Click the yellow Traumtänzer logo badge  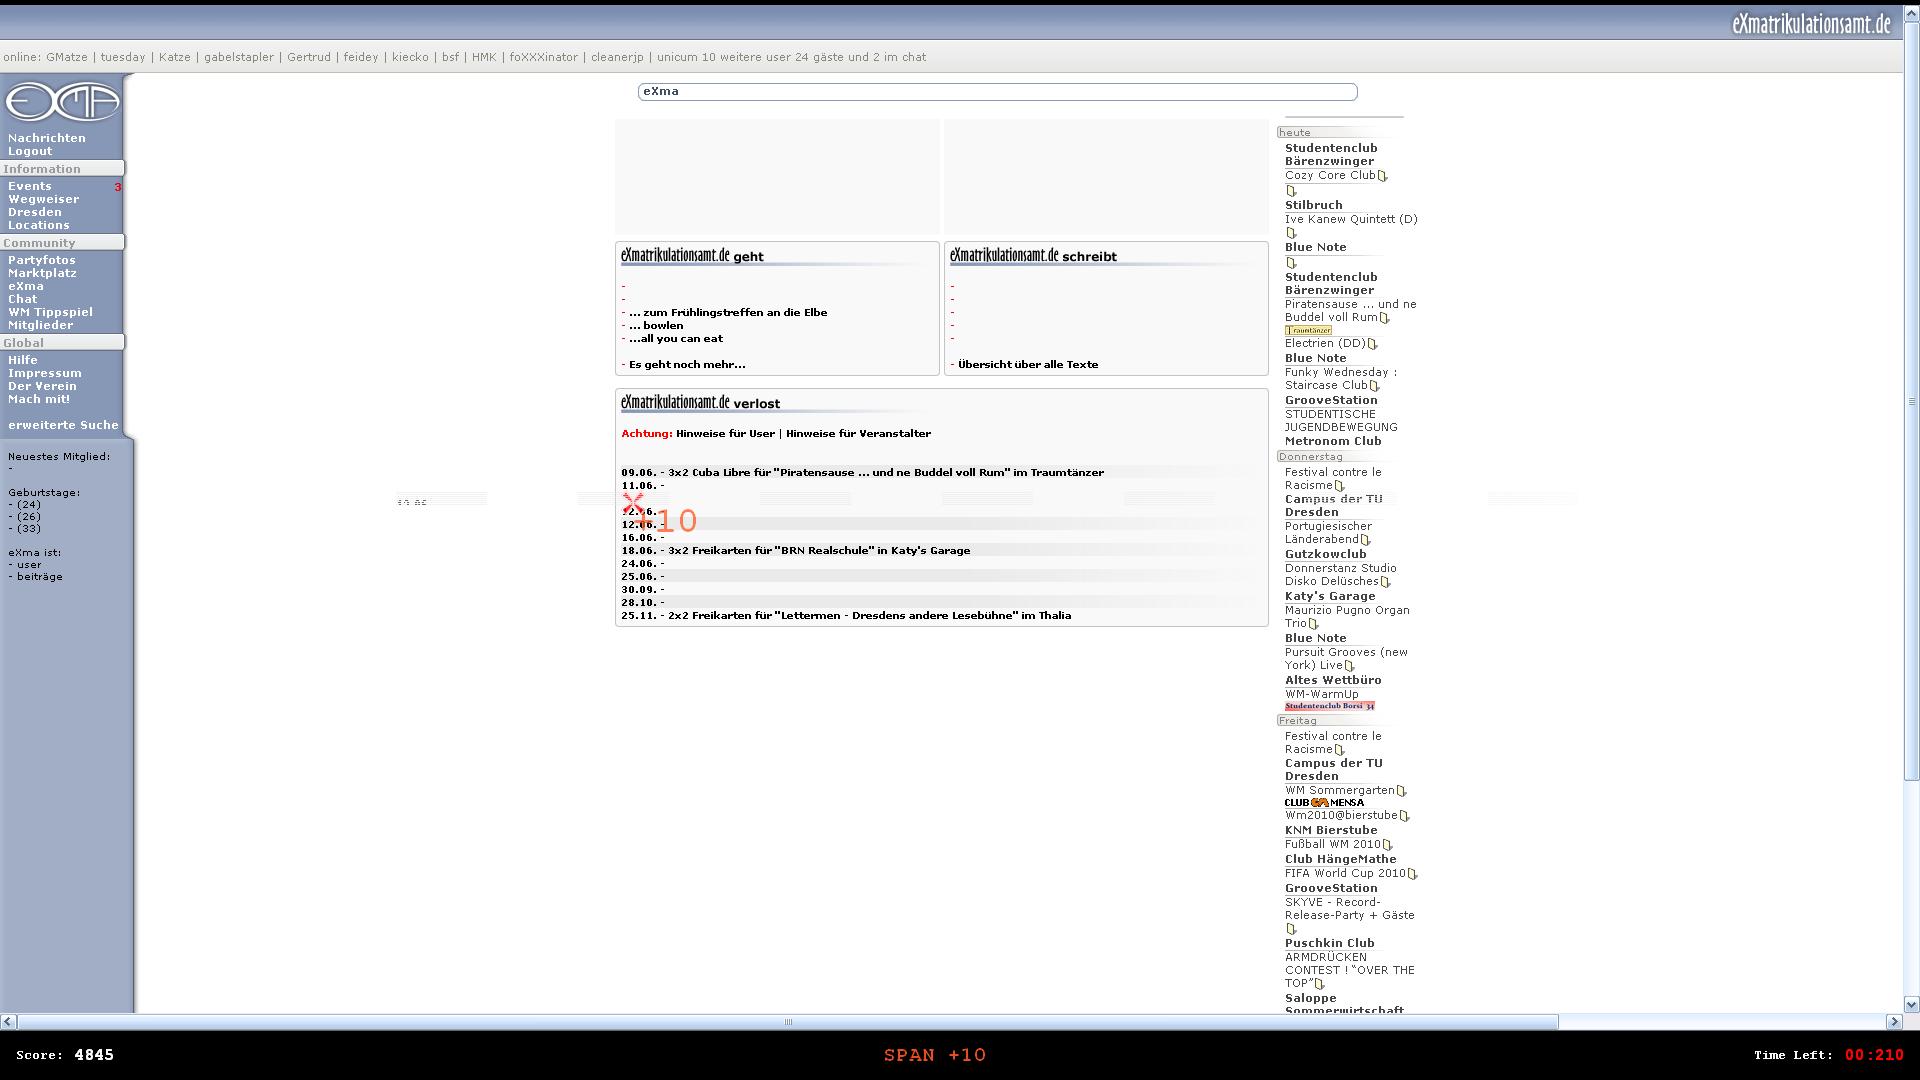pos(1308,330)
